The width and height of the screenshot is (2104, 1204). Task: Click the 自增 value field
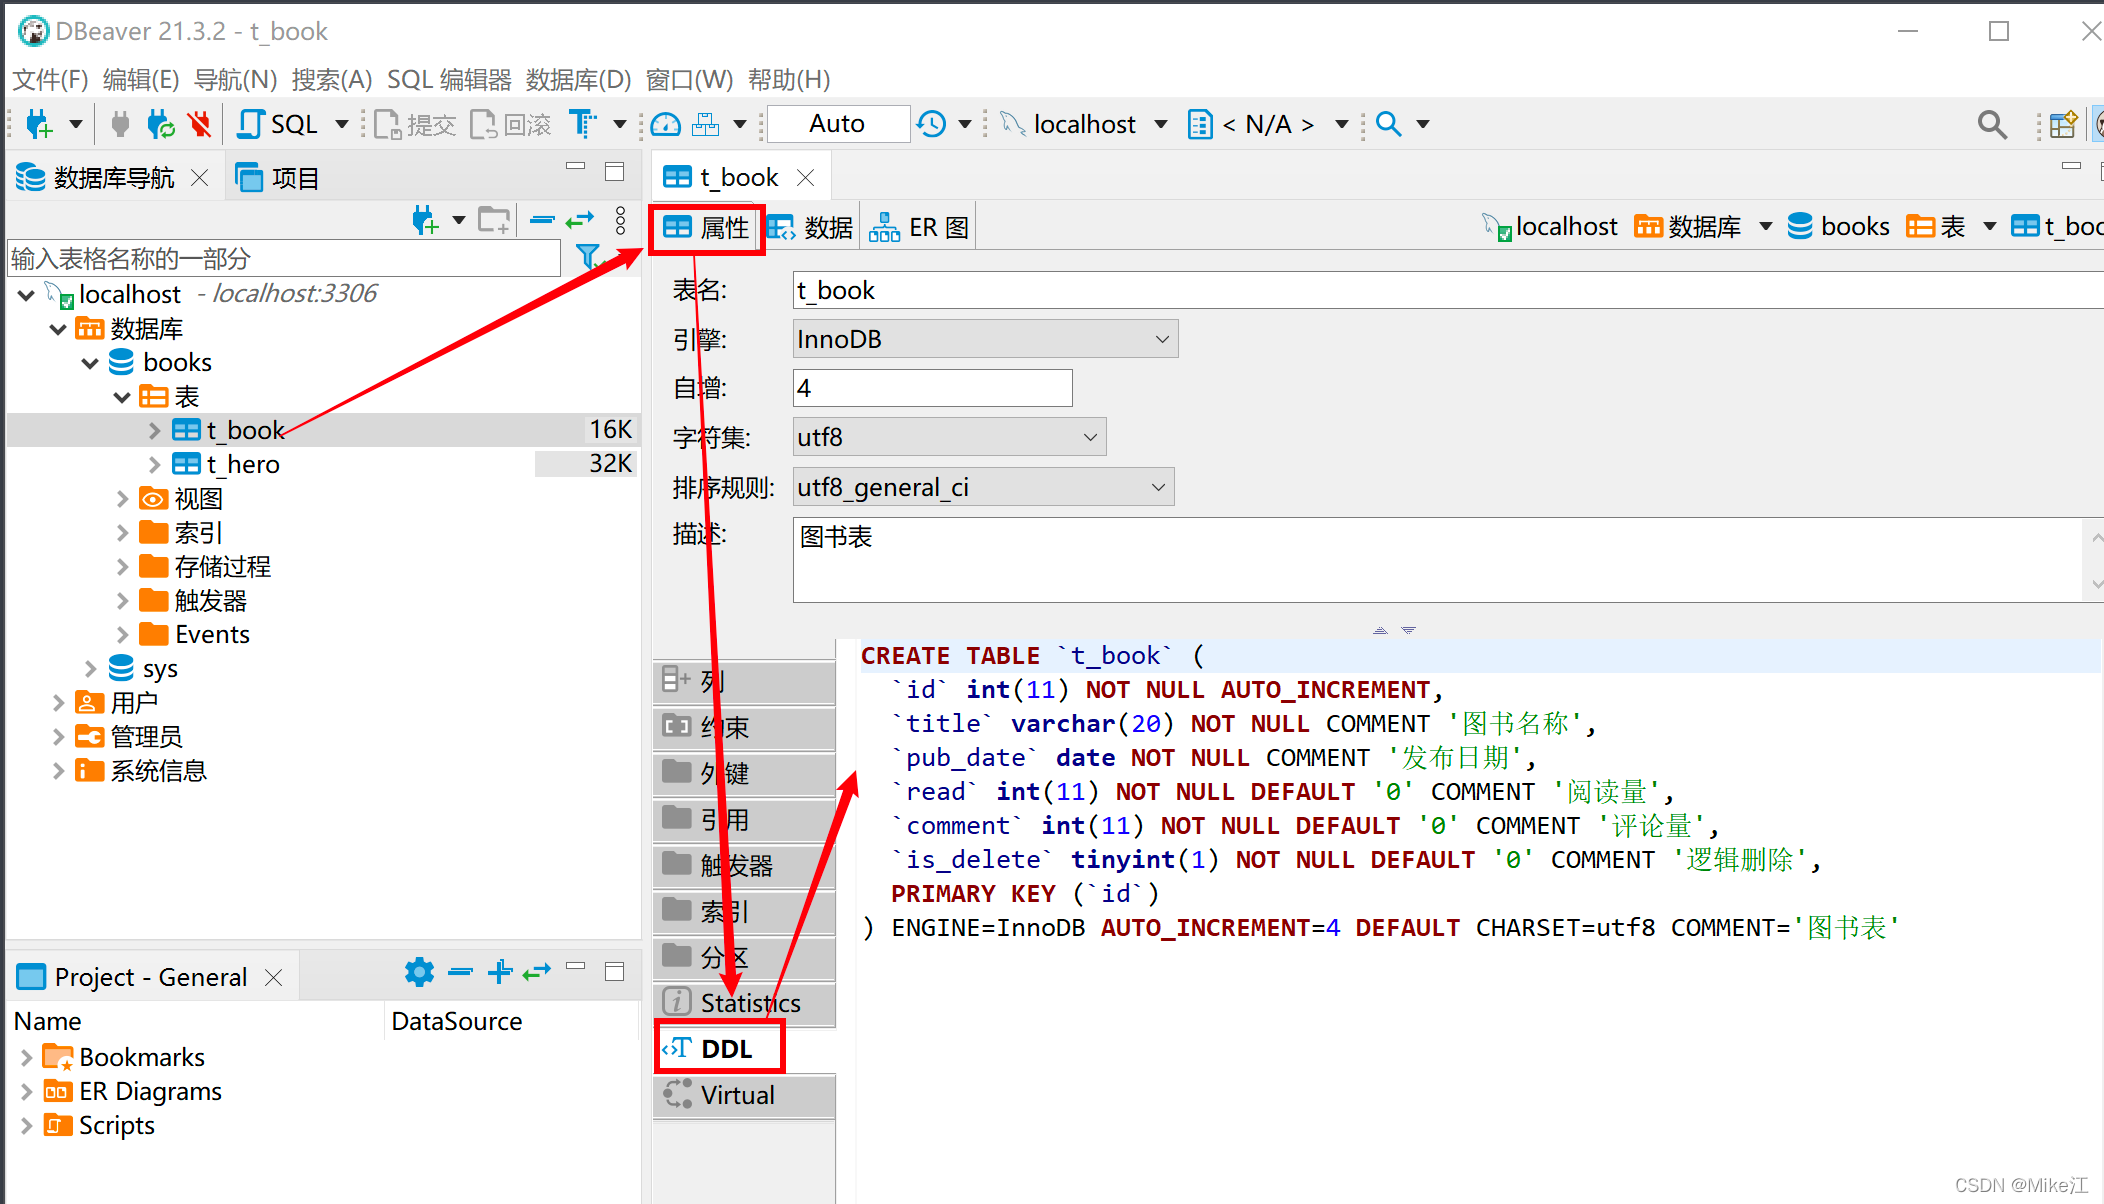932,388
